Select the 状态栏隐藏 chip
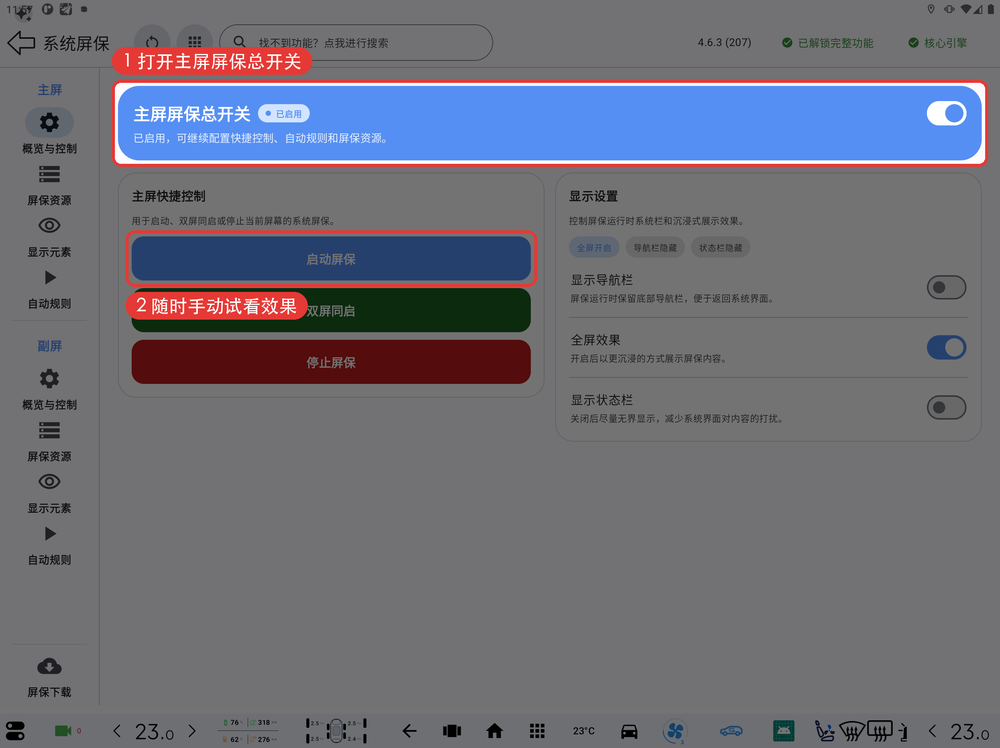Image resolution: width=1000 pixels, height=748 pixels. pyautogui.click(x=720, y=247)
